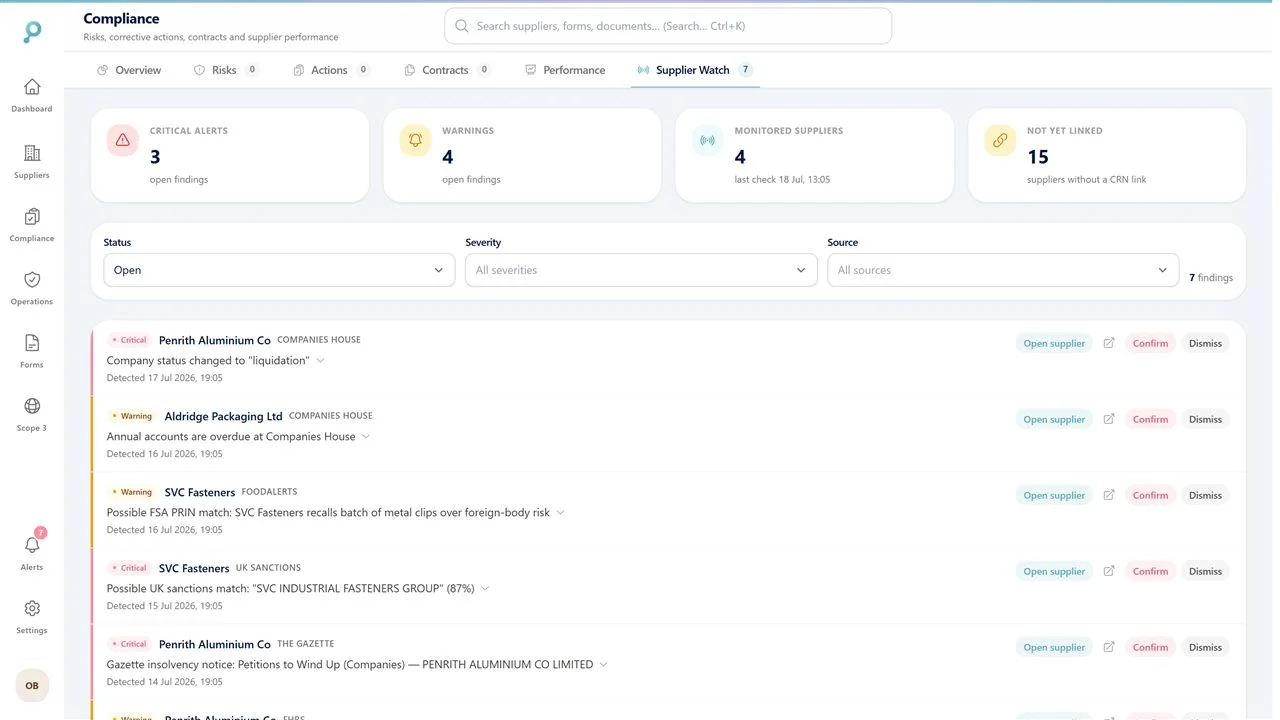
Task: Click the 'THE GAZETTE' source label
Action: [306, 644]
